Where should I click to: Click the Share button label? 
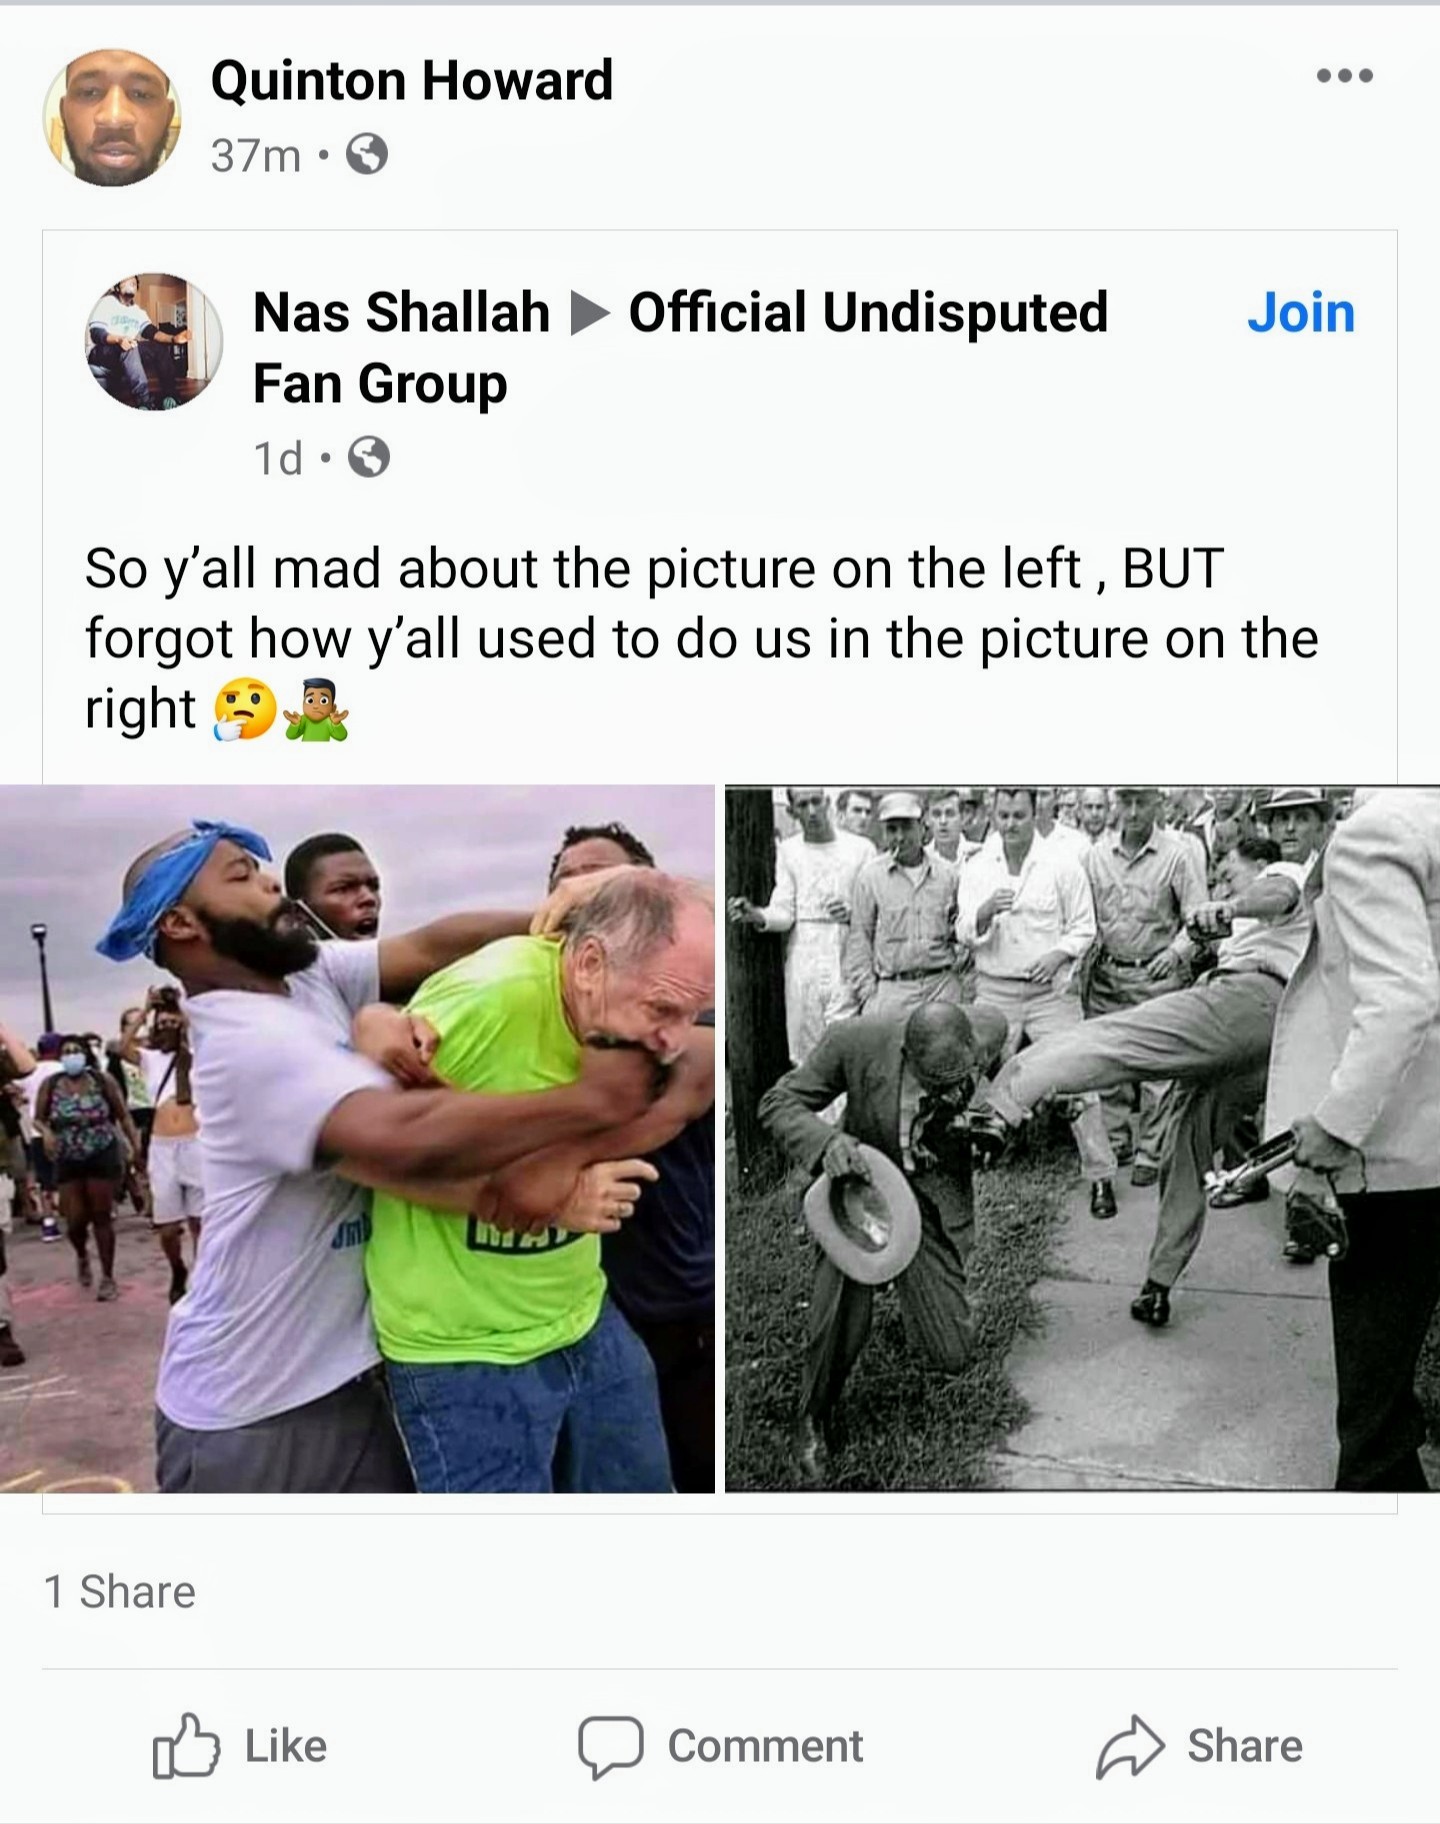tap(1245, 1746)
